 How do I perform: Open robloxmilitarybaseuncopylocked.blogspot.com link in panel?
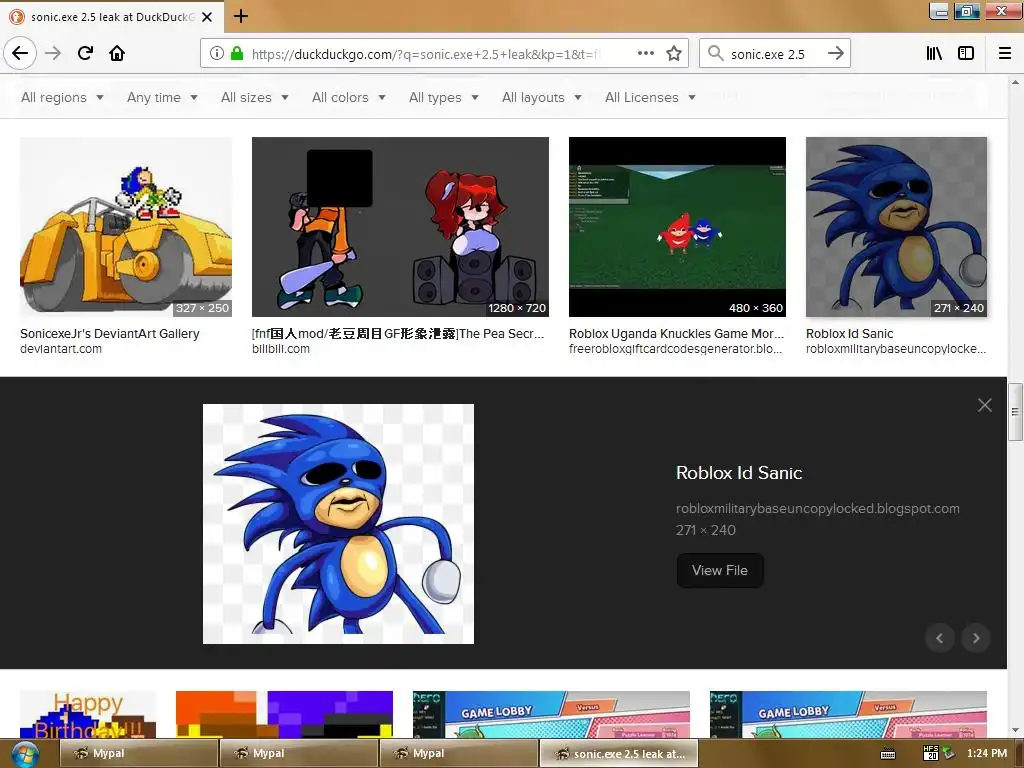click(818, 508)
